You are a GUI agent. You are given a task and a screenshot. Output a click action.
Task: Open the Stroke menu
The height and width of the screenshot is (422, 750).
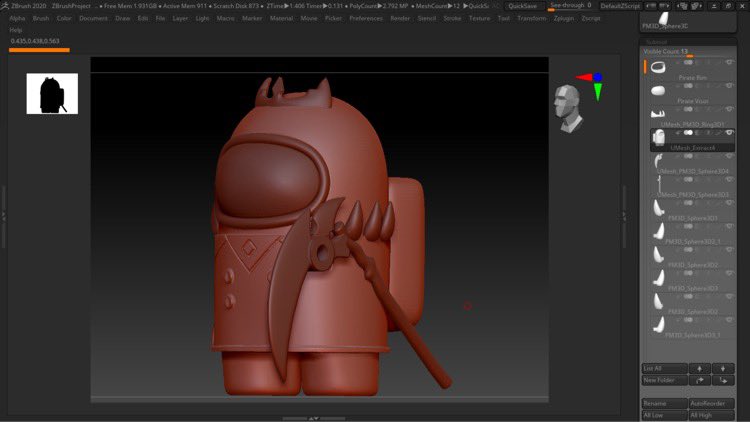pos(452,18)
